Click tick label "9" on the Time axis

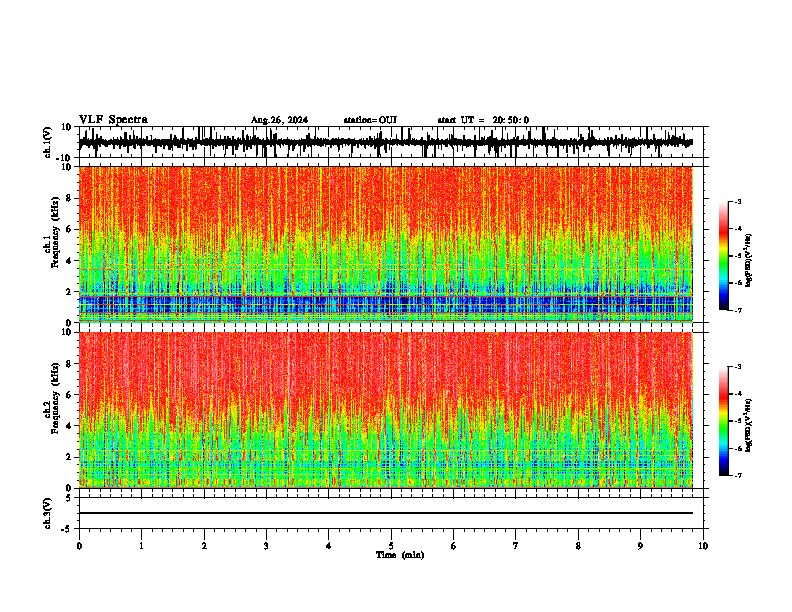pos(640,546)
